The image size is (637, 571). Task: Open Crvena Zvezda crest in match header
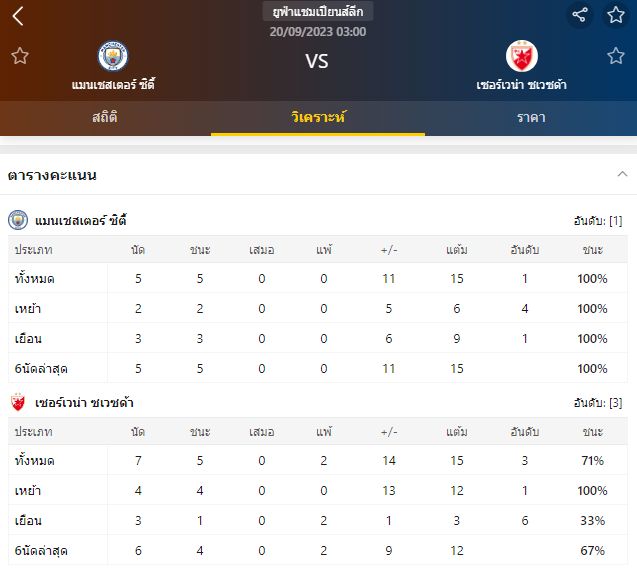point(521,56)
